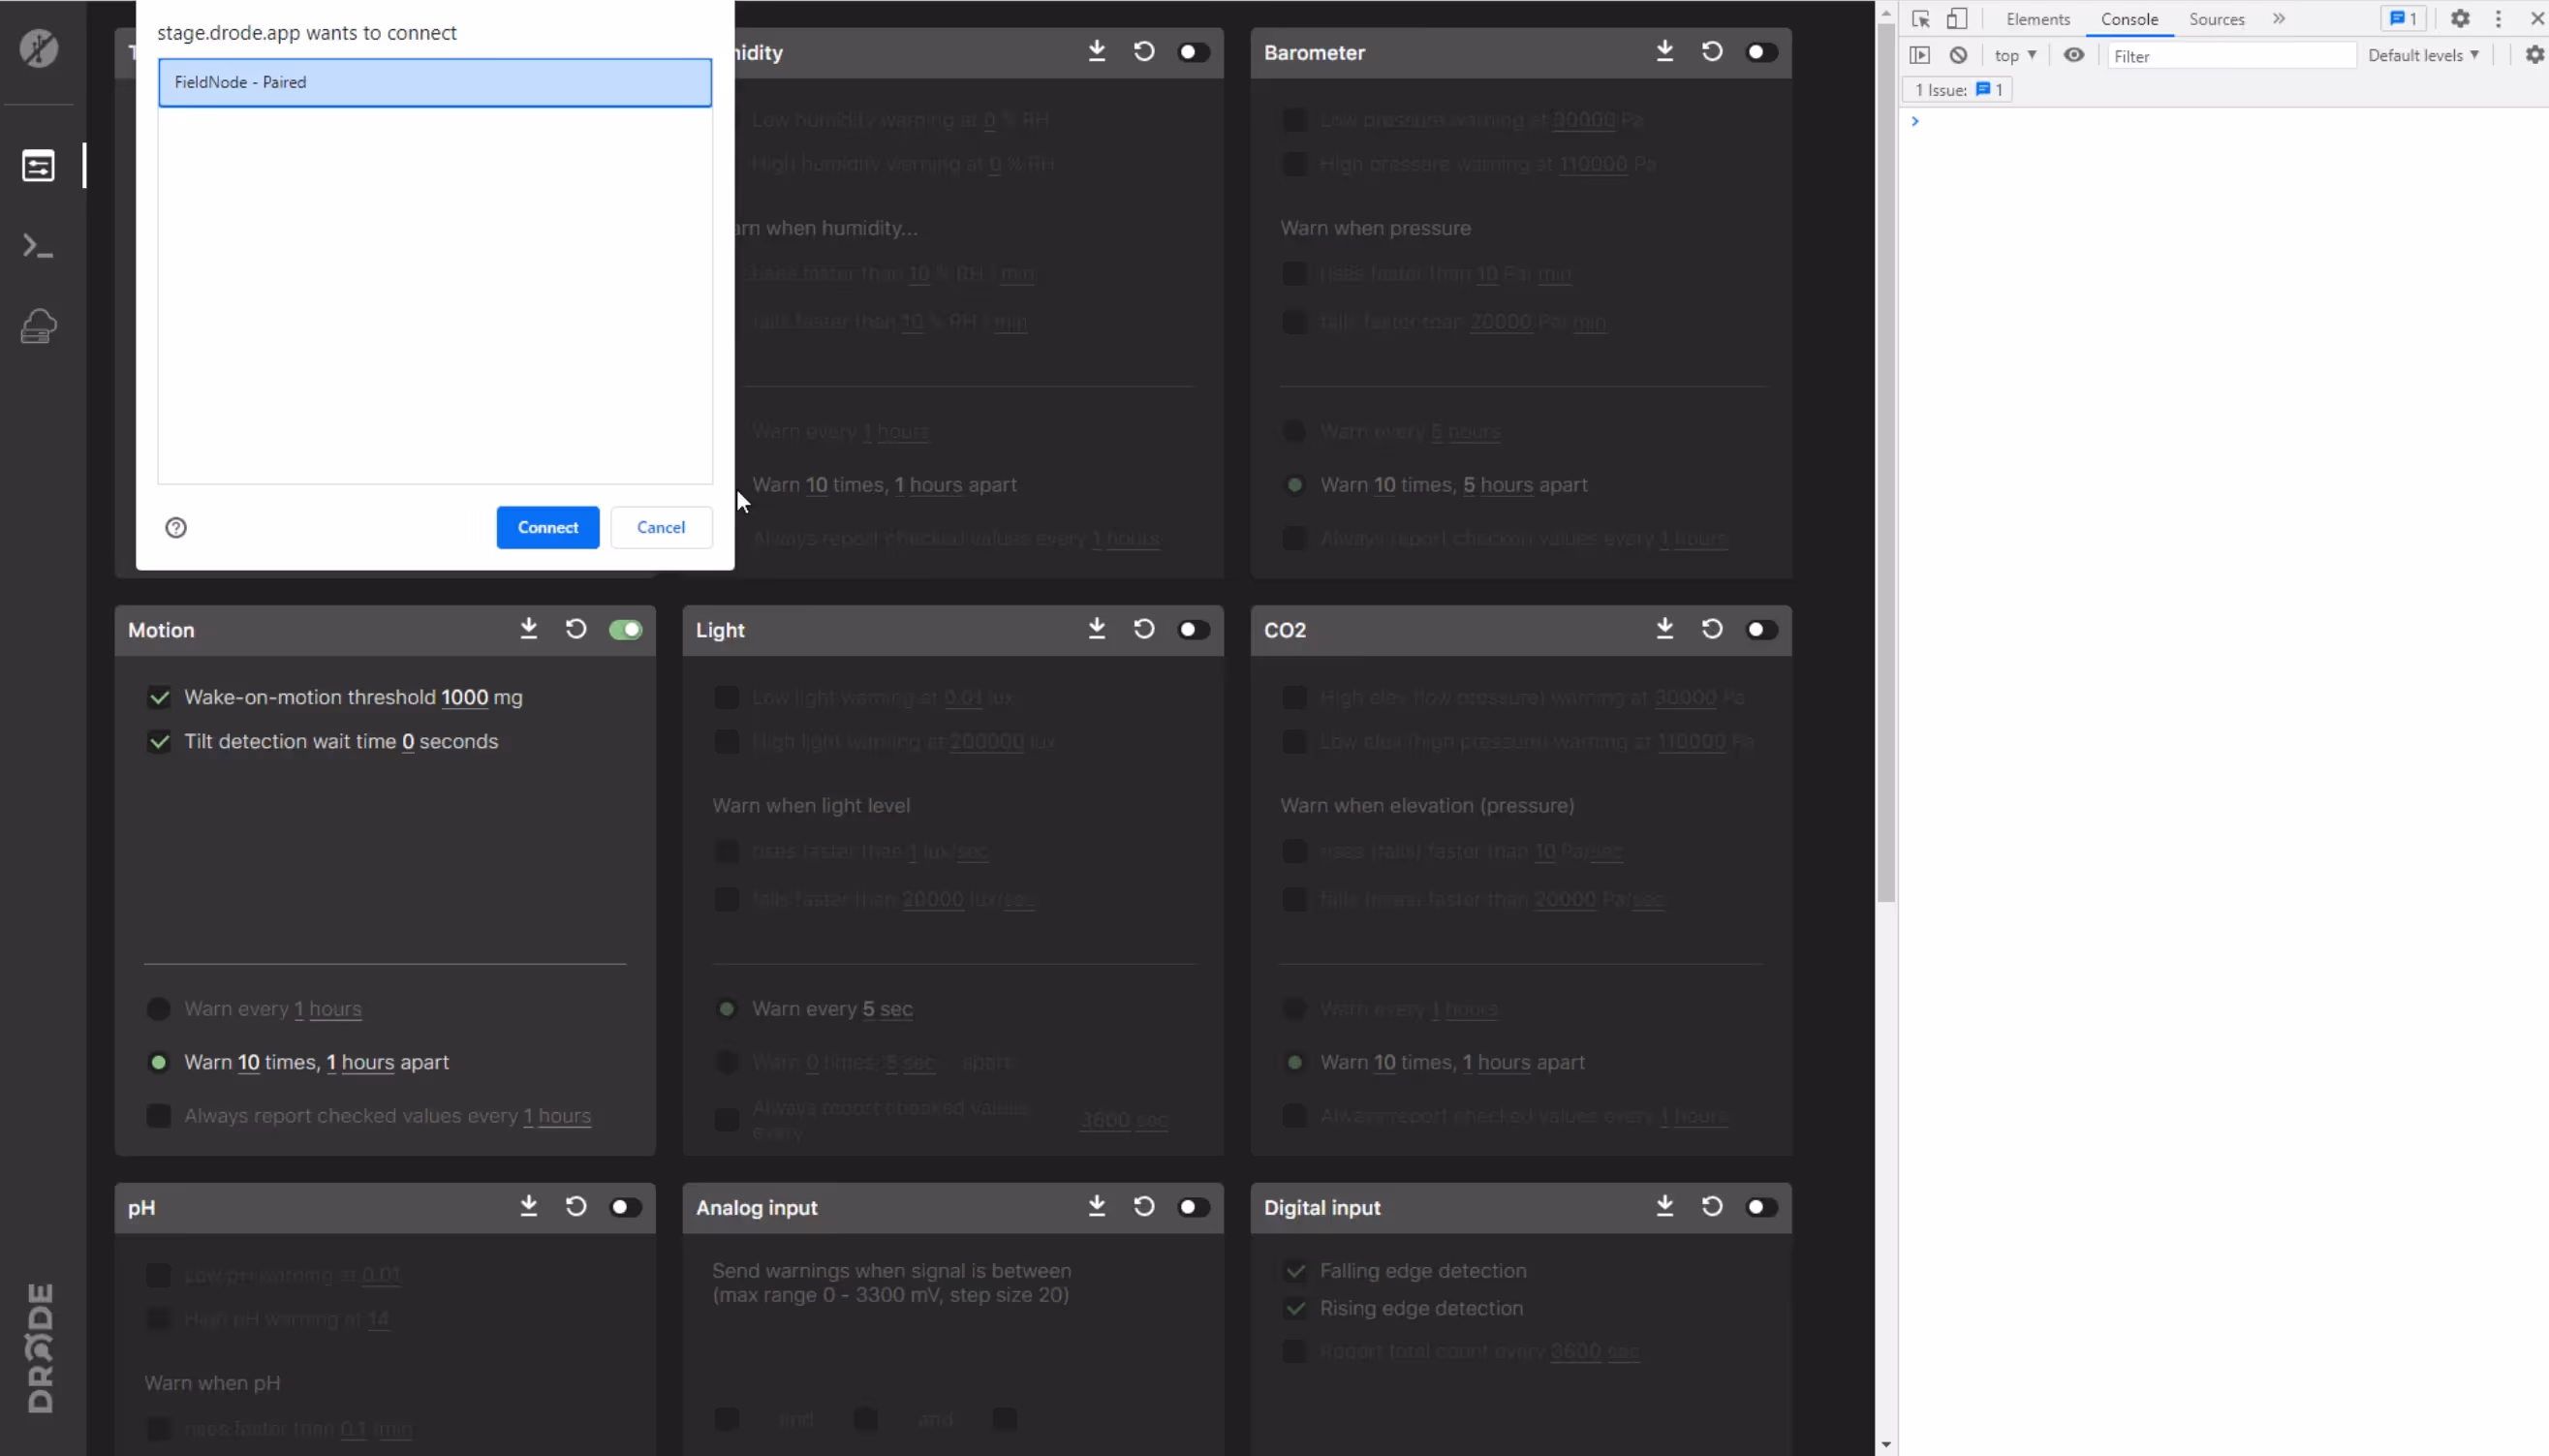Click the console prompt chevron
The width and height of the screenshot is (2549, 1456).
[1915, 121]
